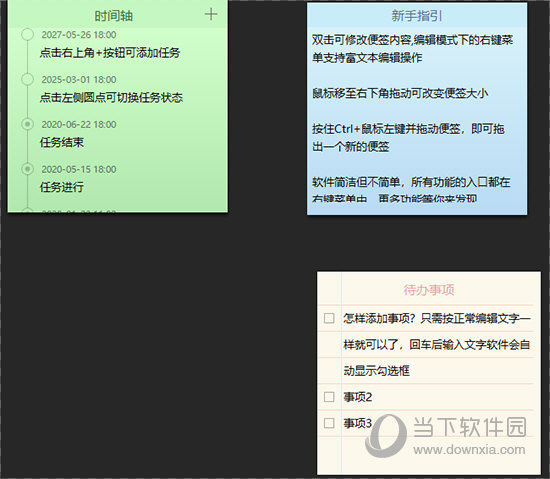Image resolution: width=550 pixels, height=479 pixels.
Task: Select the date 2025-03-01 18:00
Action: coord(79,80)
